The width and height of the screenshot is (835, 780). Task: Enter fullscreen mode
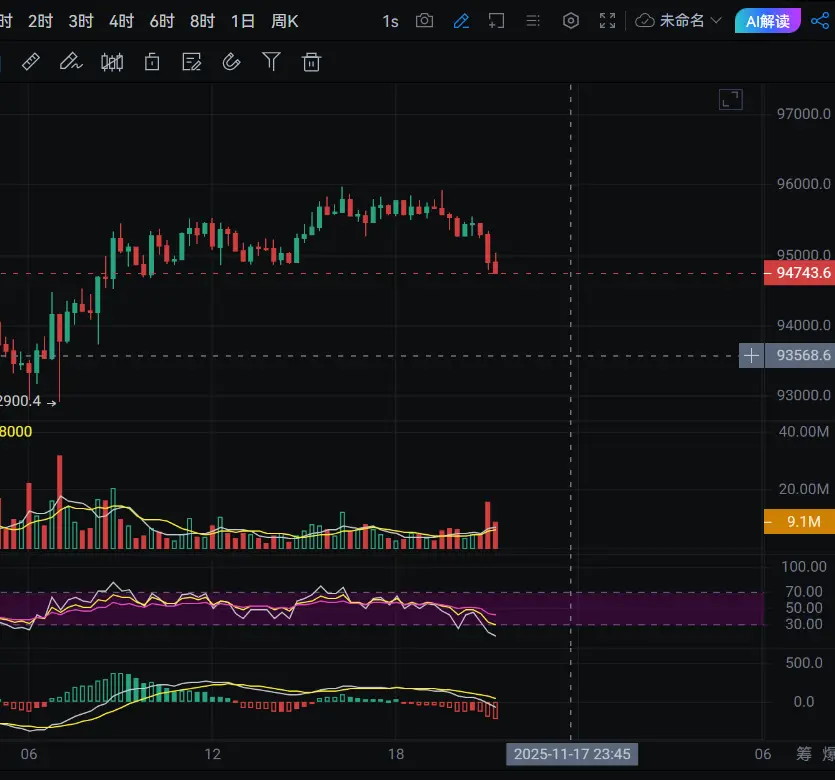pos(607,21)
